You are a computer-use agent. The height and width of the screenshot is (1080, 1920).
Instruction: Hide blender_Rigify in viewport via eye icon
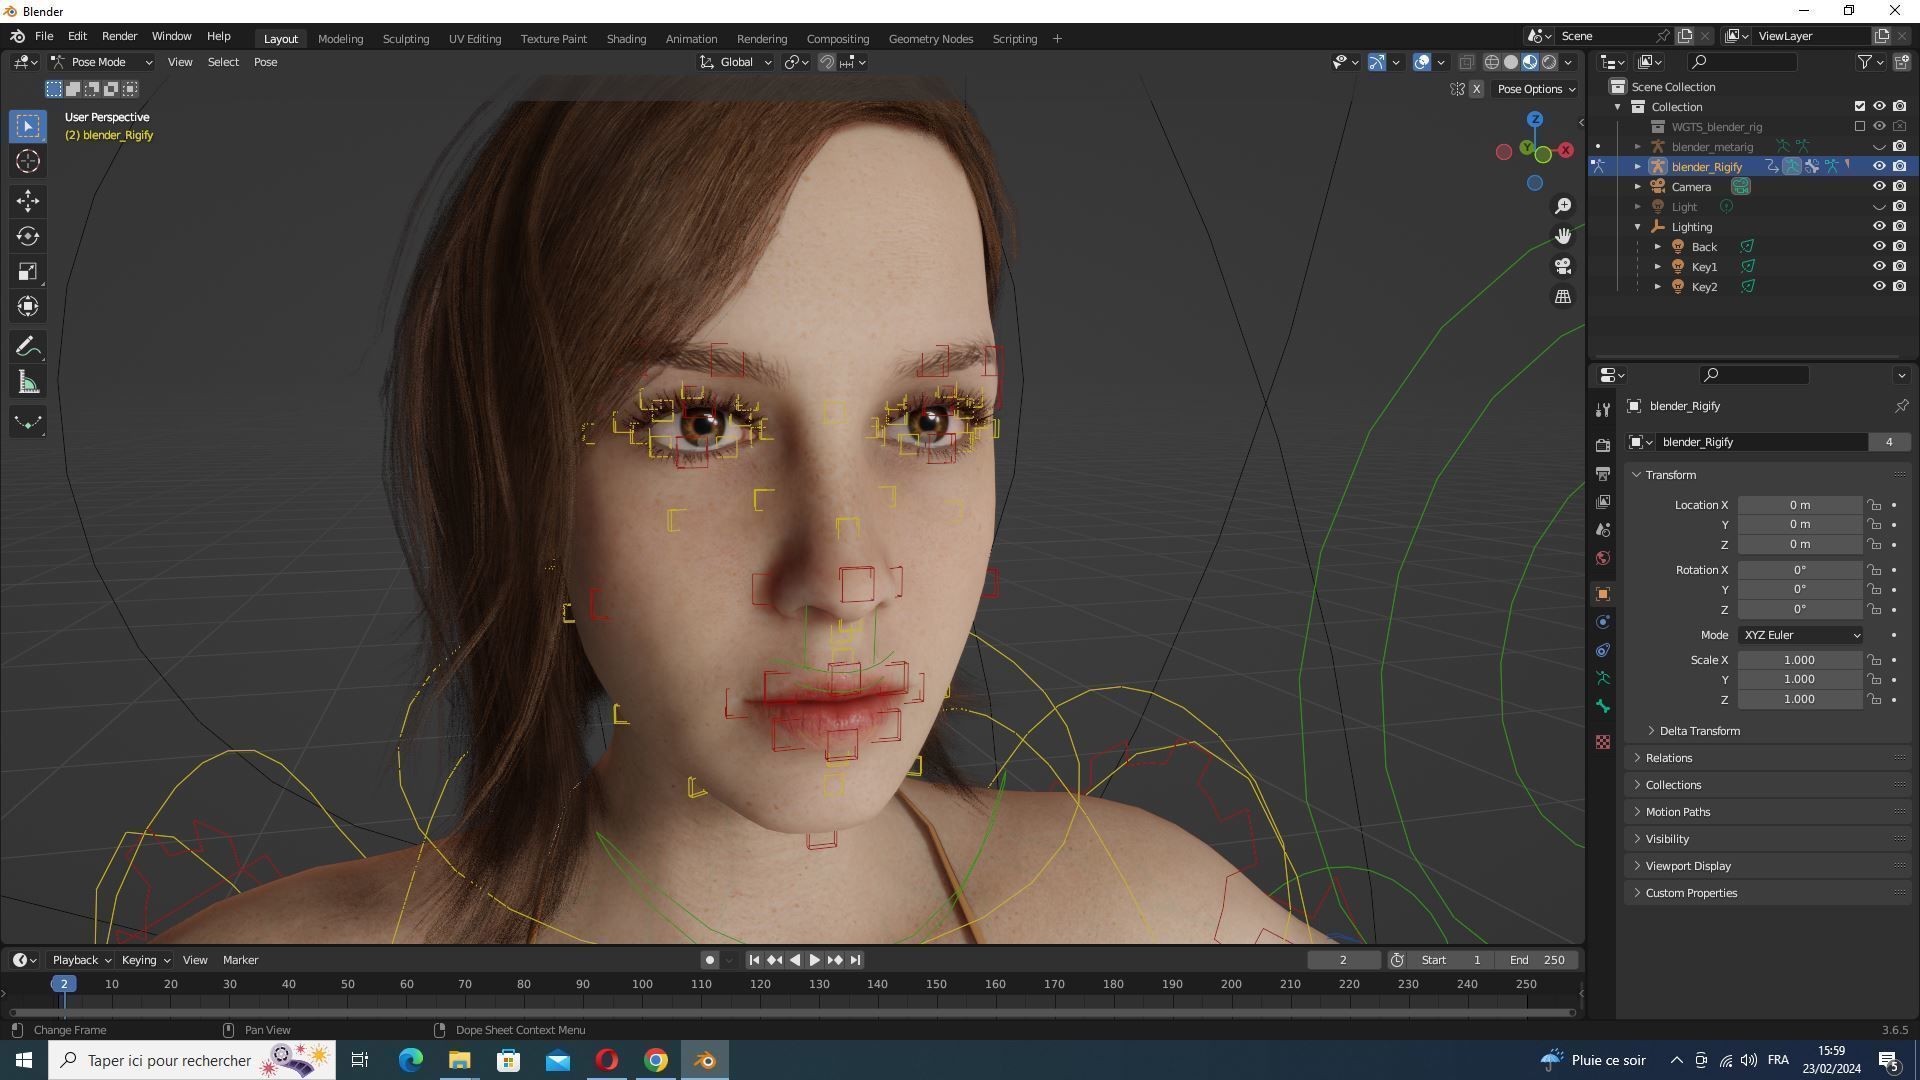1879,167
